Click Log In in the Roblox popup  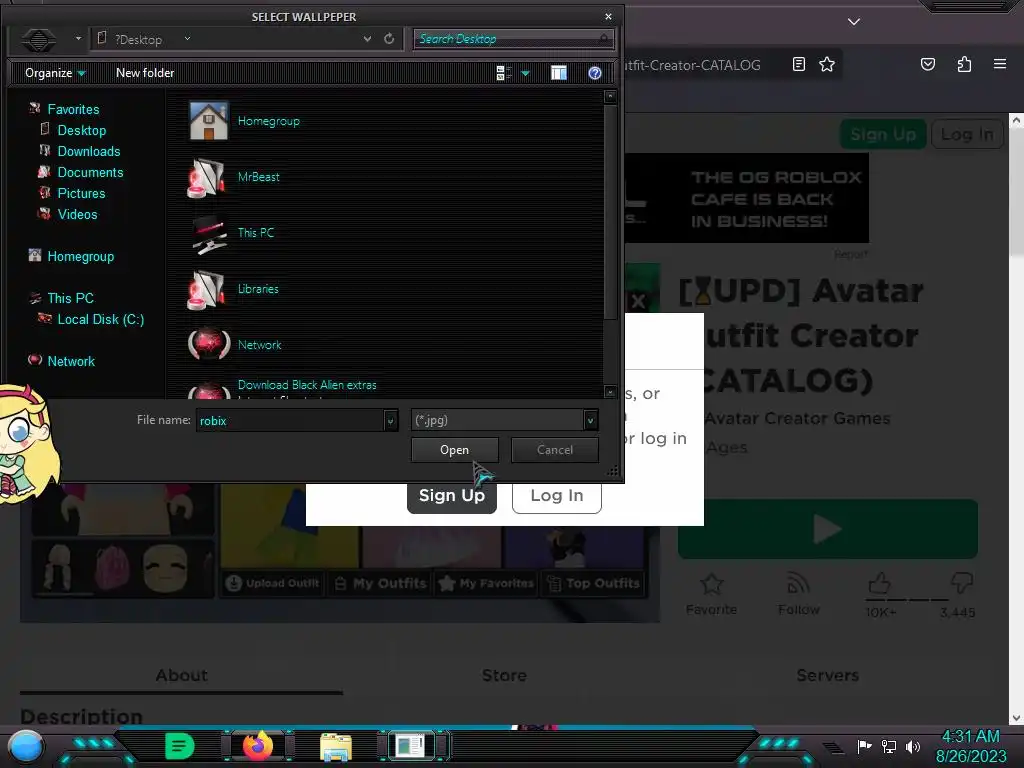tap(556, 496)
